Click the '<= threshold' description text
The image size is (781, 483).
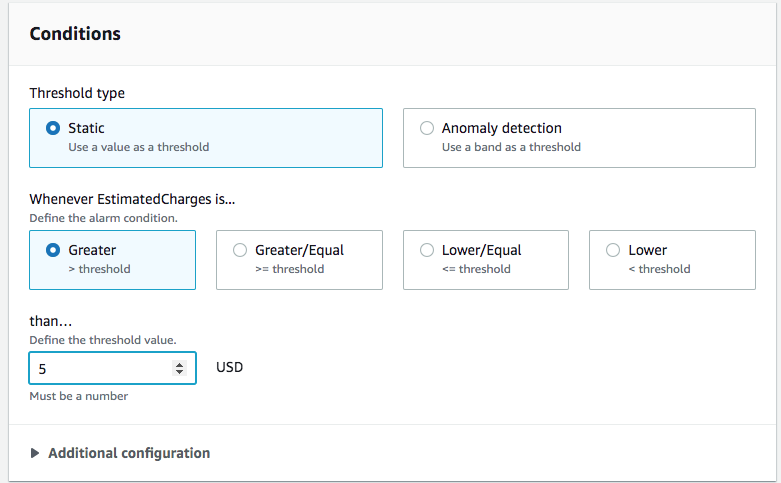tap(476, 269)
